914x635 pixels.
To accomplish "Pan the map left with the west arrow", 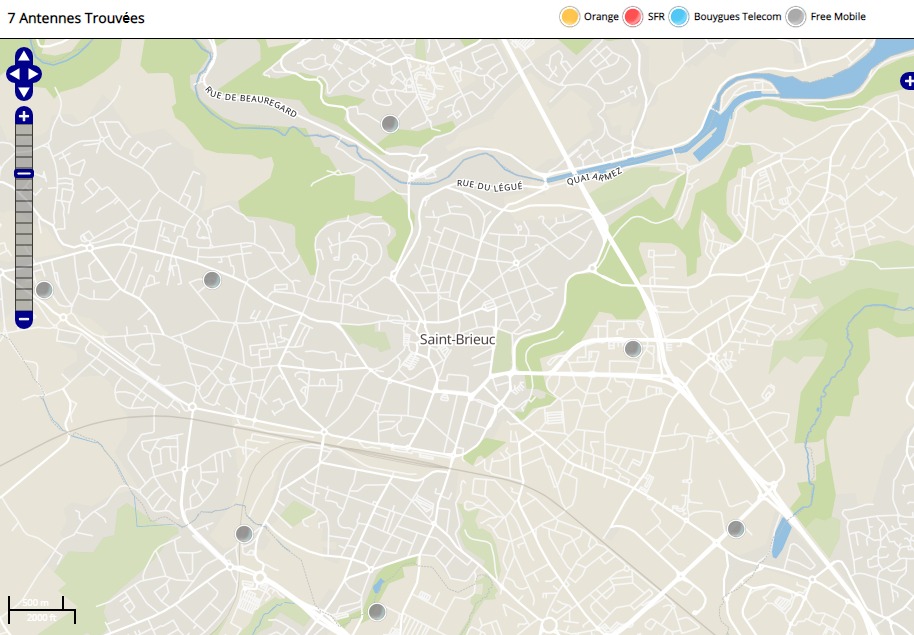I will pos(12,74).
